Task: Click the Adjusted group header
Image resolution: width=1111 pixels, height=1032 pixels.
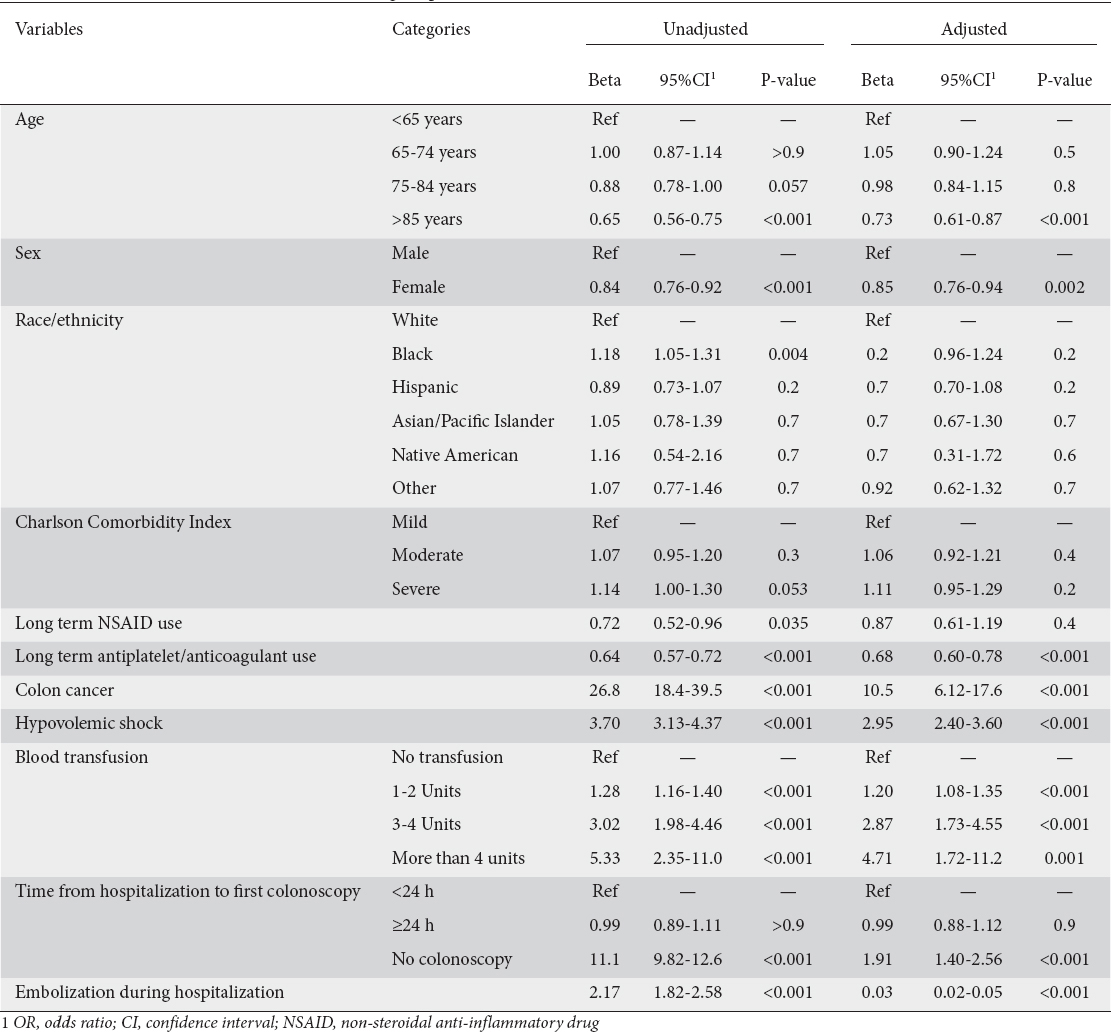Action: pyautogui.click(x=974, y=29)
